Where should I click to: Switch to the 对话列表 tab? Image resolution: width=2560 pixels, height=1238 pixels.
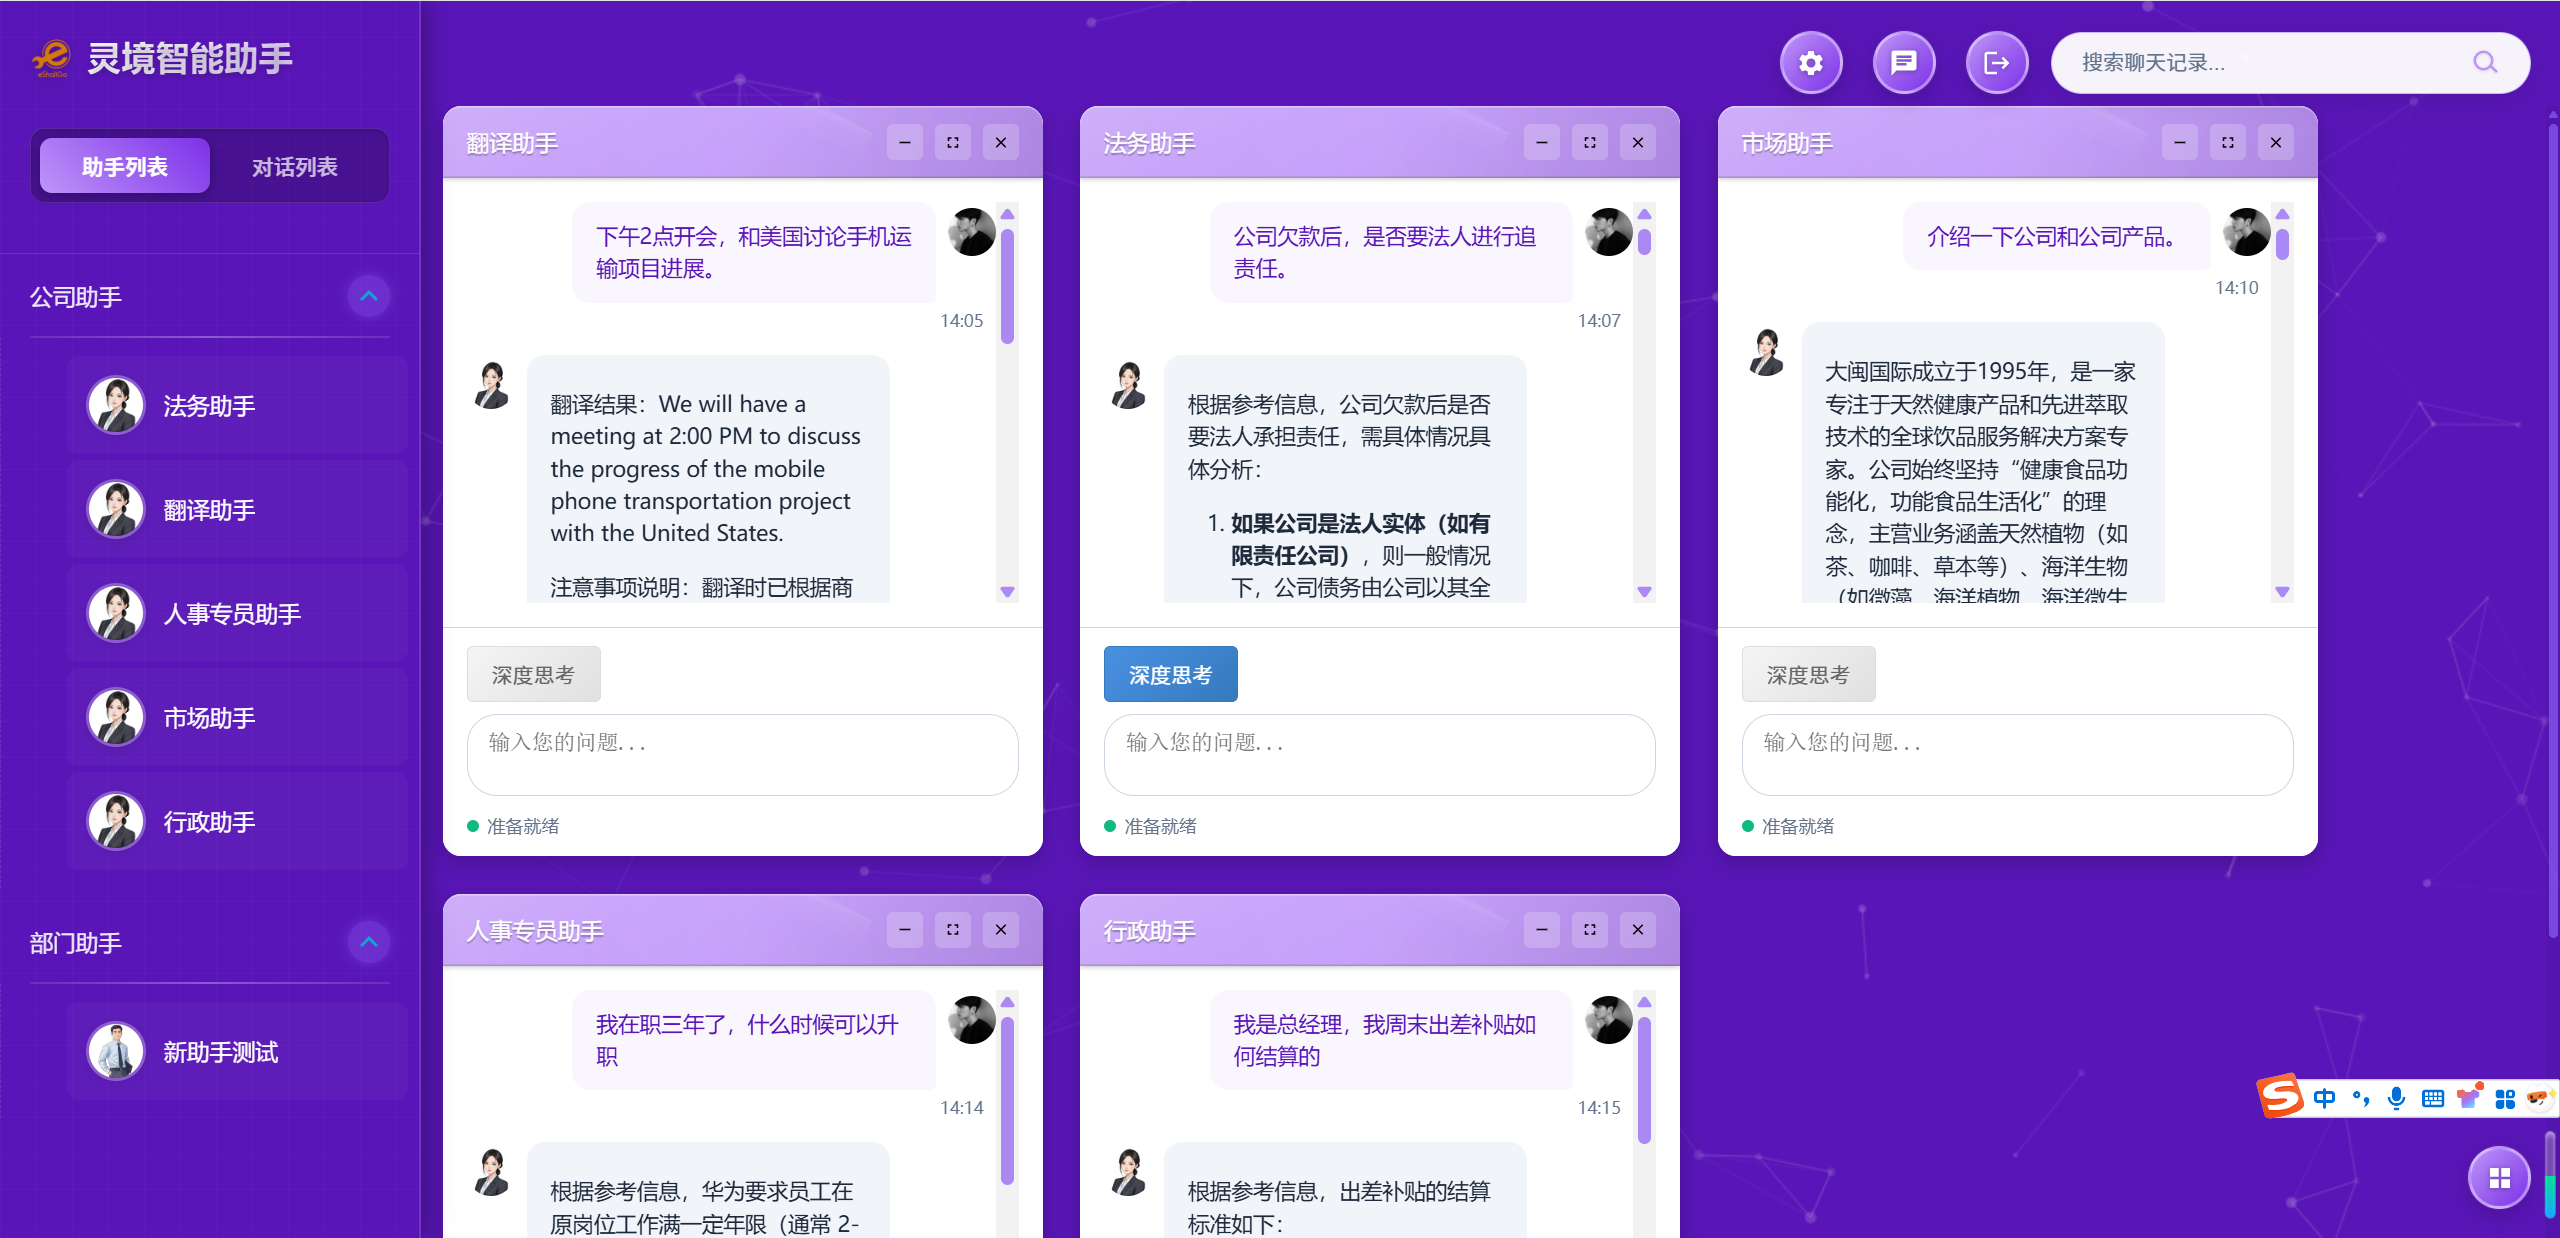pos(294,167)
